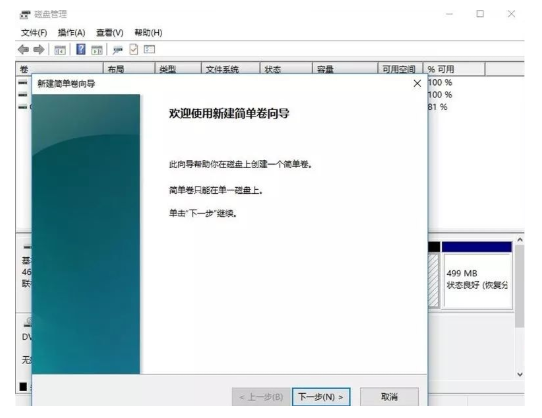The height and width of the screenshot is (418, 542).
Task: Click the disk pane vertical scrollbar thumb
Action: [520, 286]
